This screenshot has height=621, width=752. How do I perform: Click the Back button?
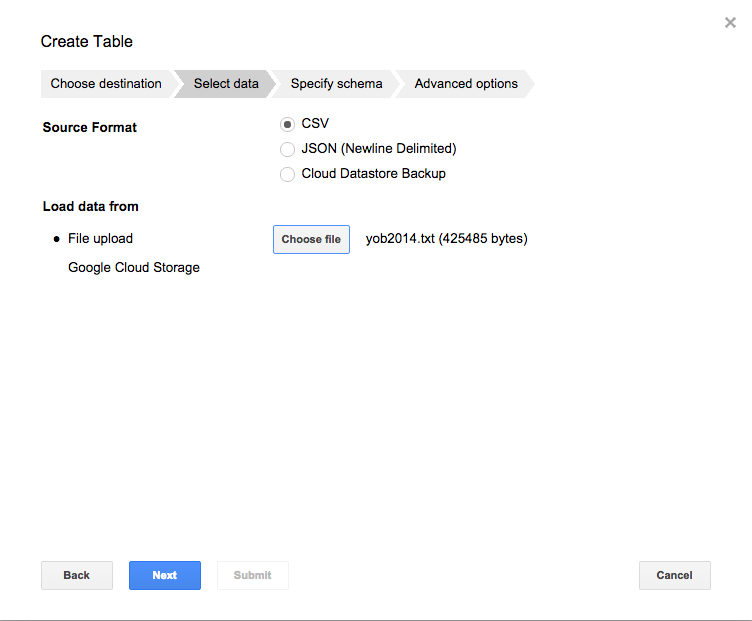click(x=77, y=575)
